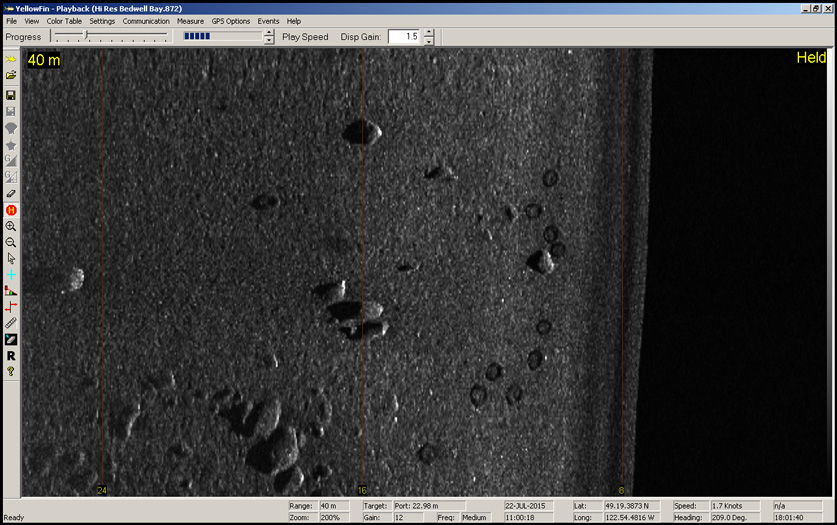Select the zoom out magnifier tool
Image resolution: width=837 pixels, height=525 pixels.
click(11, 242)
